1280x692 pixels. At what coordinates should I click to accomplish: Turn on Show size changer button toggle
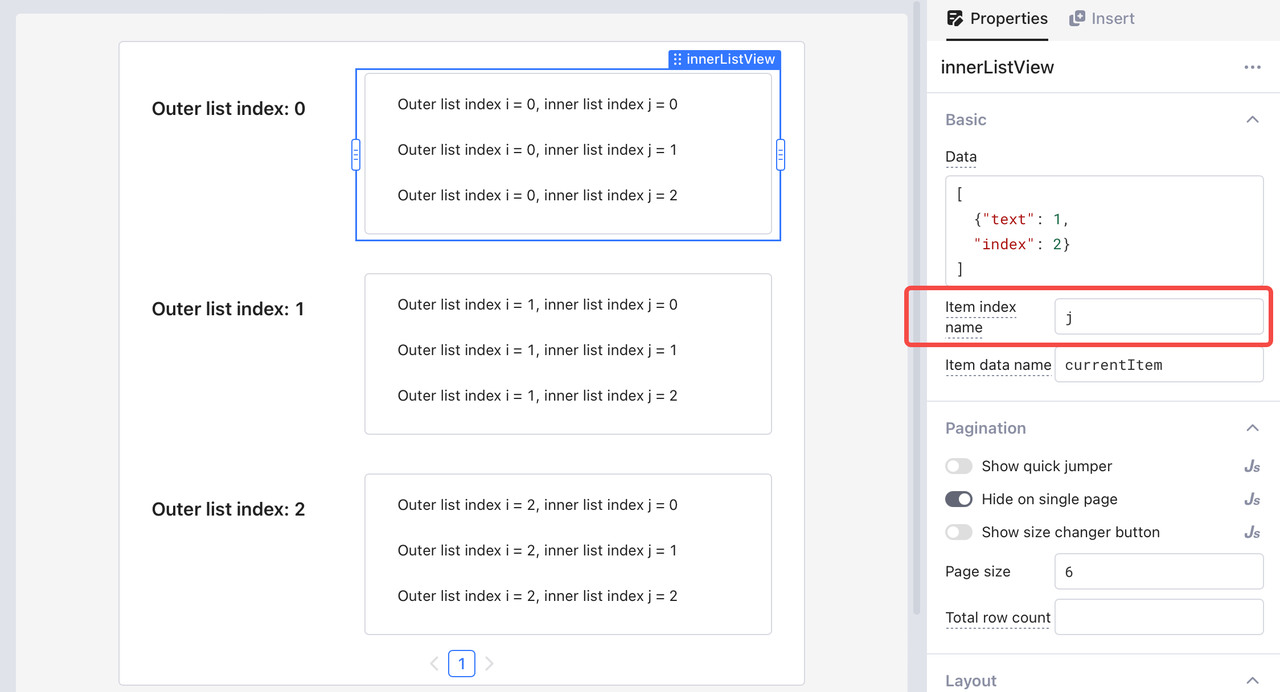click(959, 532)
